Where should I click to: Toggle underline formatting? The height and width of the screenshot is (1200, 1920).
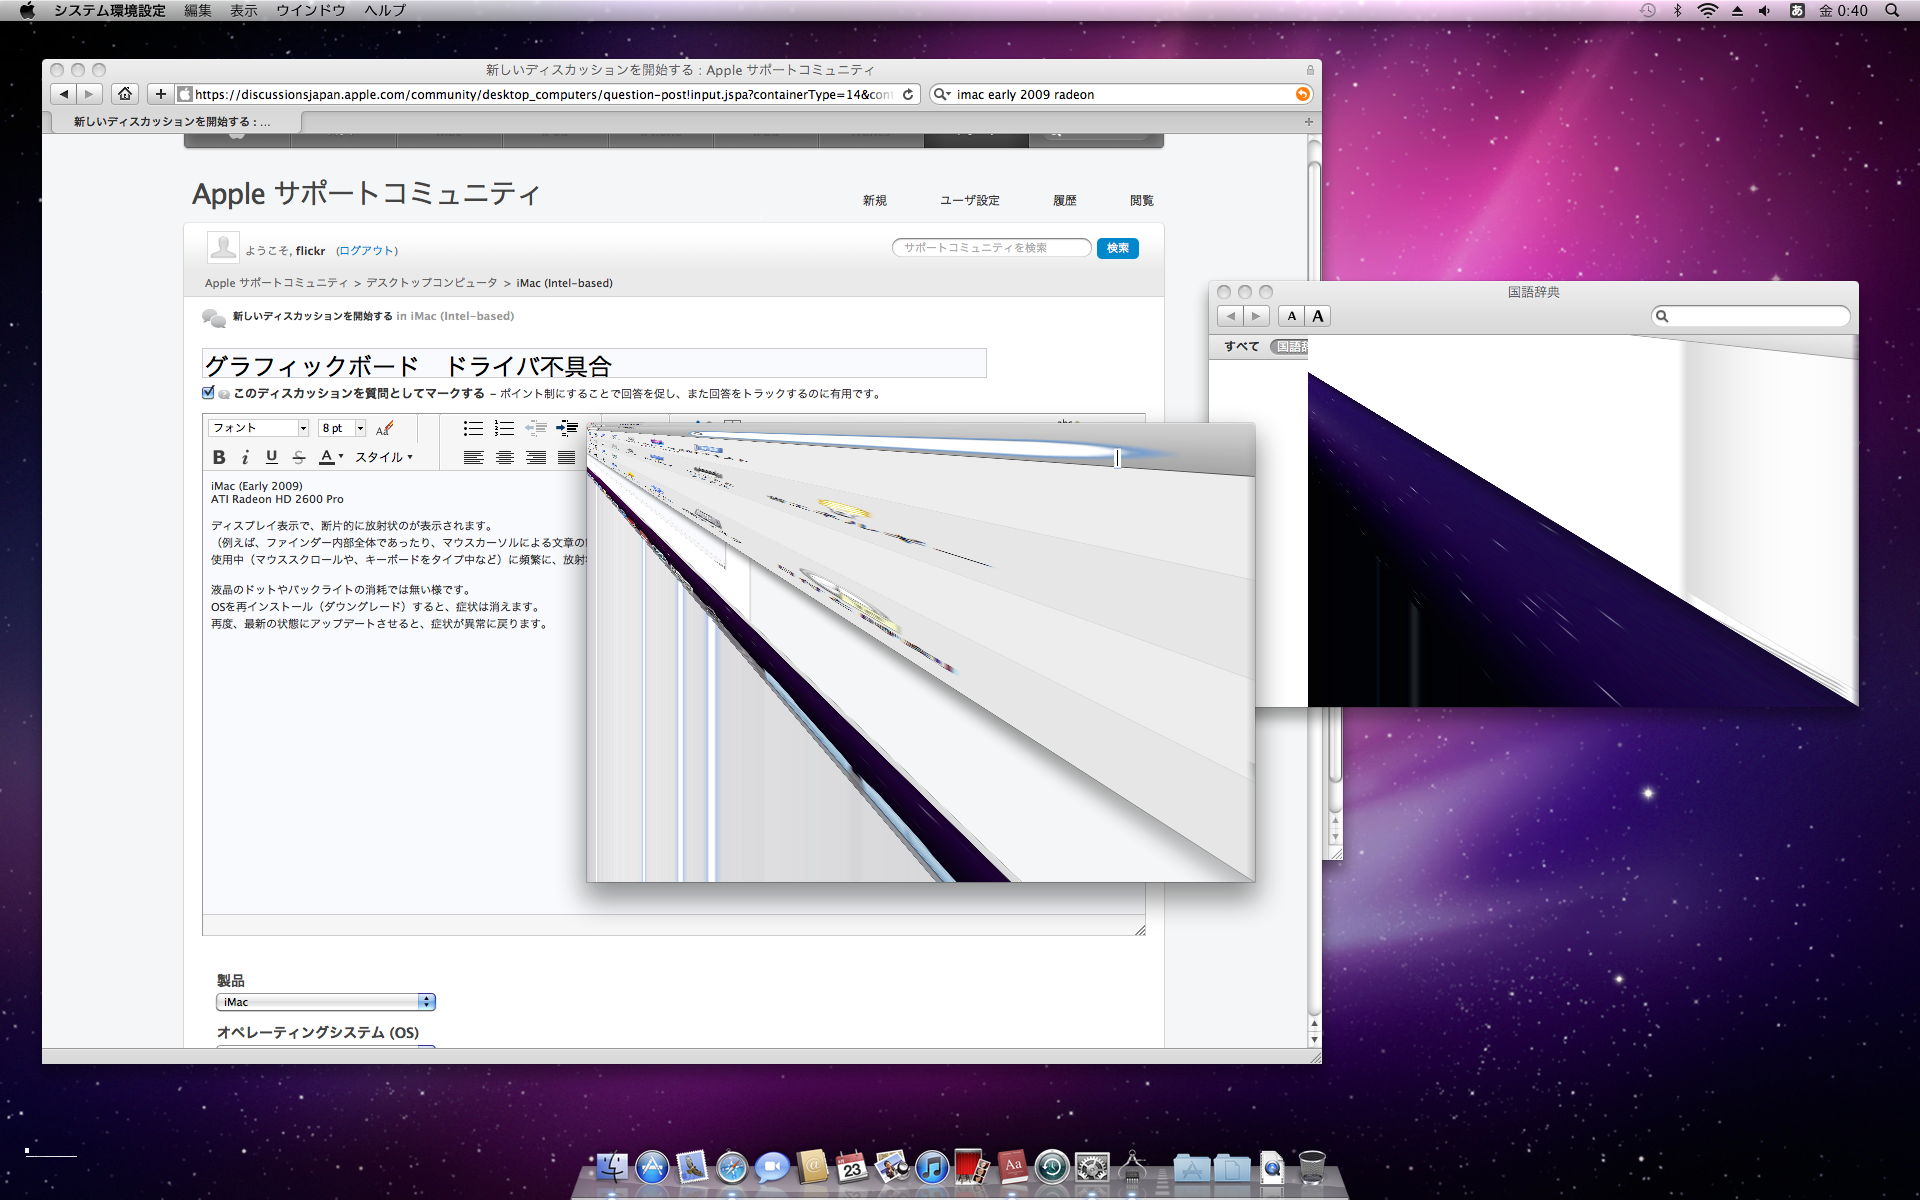(x=271, y=457)
